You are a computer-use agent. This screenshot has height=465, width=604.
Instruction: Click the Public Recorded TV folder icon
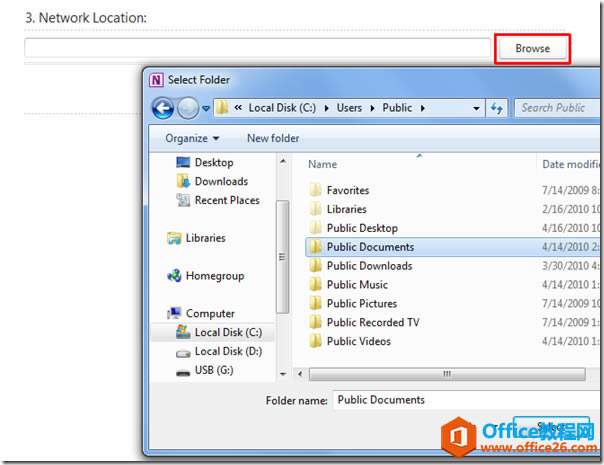tap(315, 322)
